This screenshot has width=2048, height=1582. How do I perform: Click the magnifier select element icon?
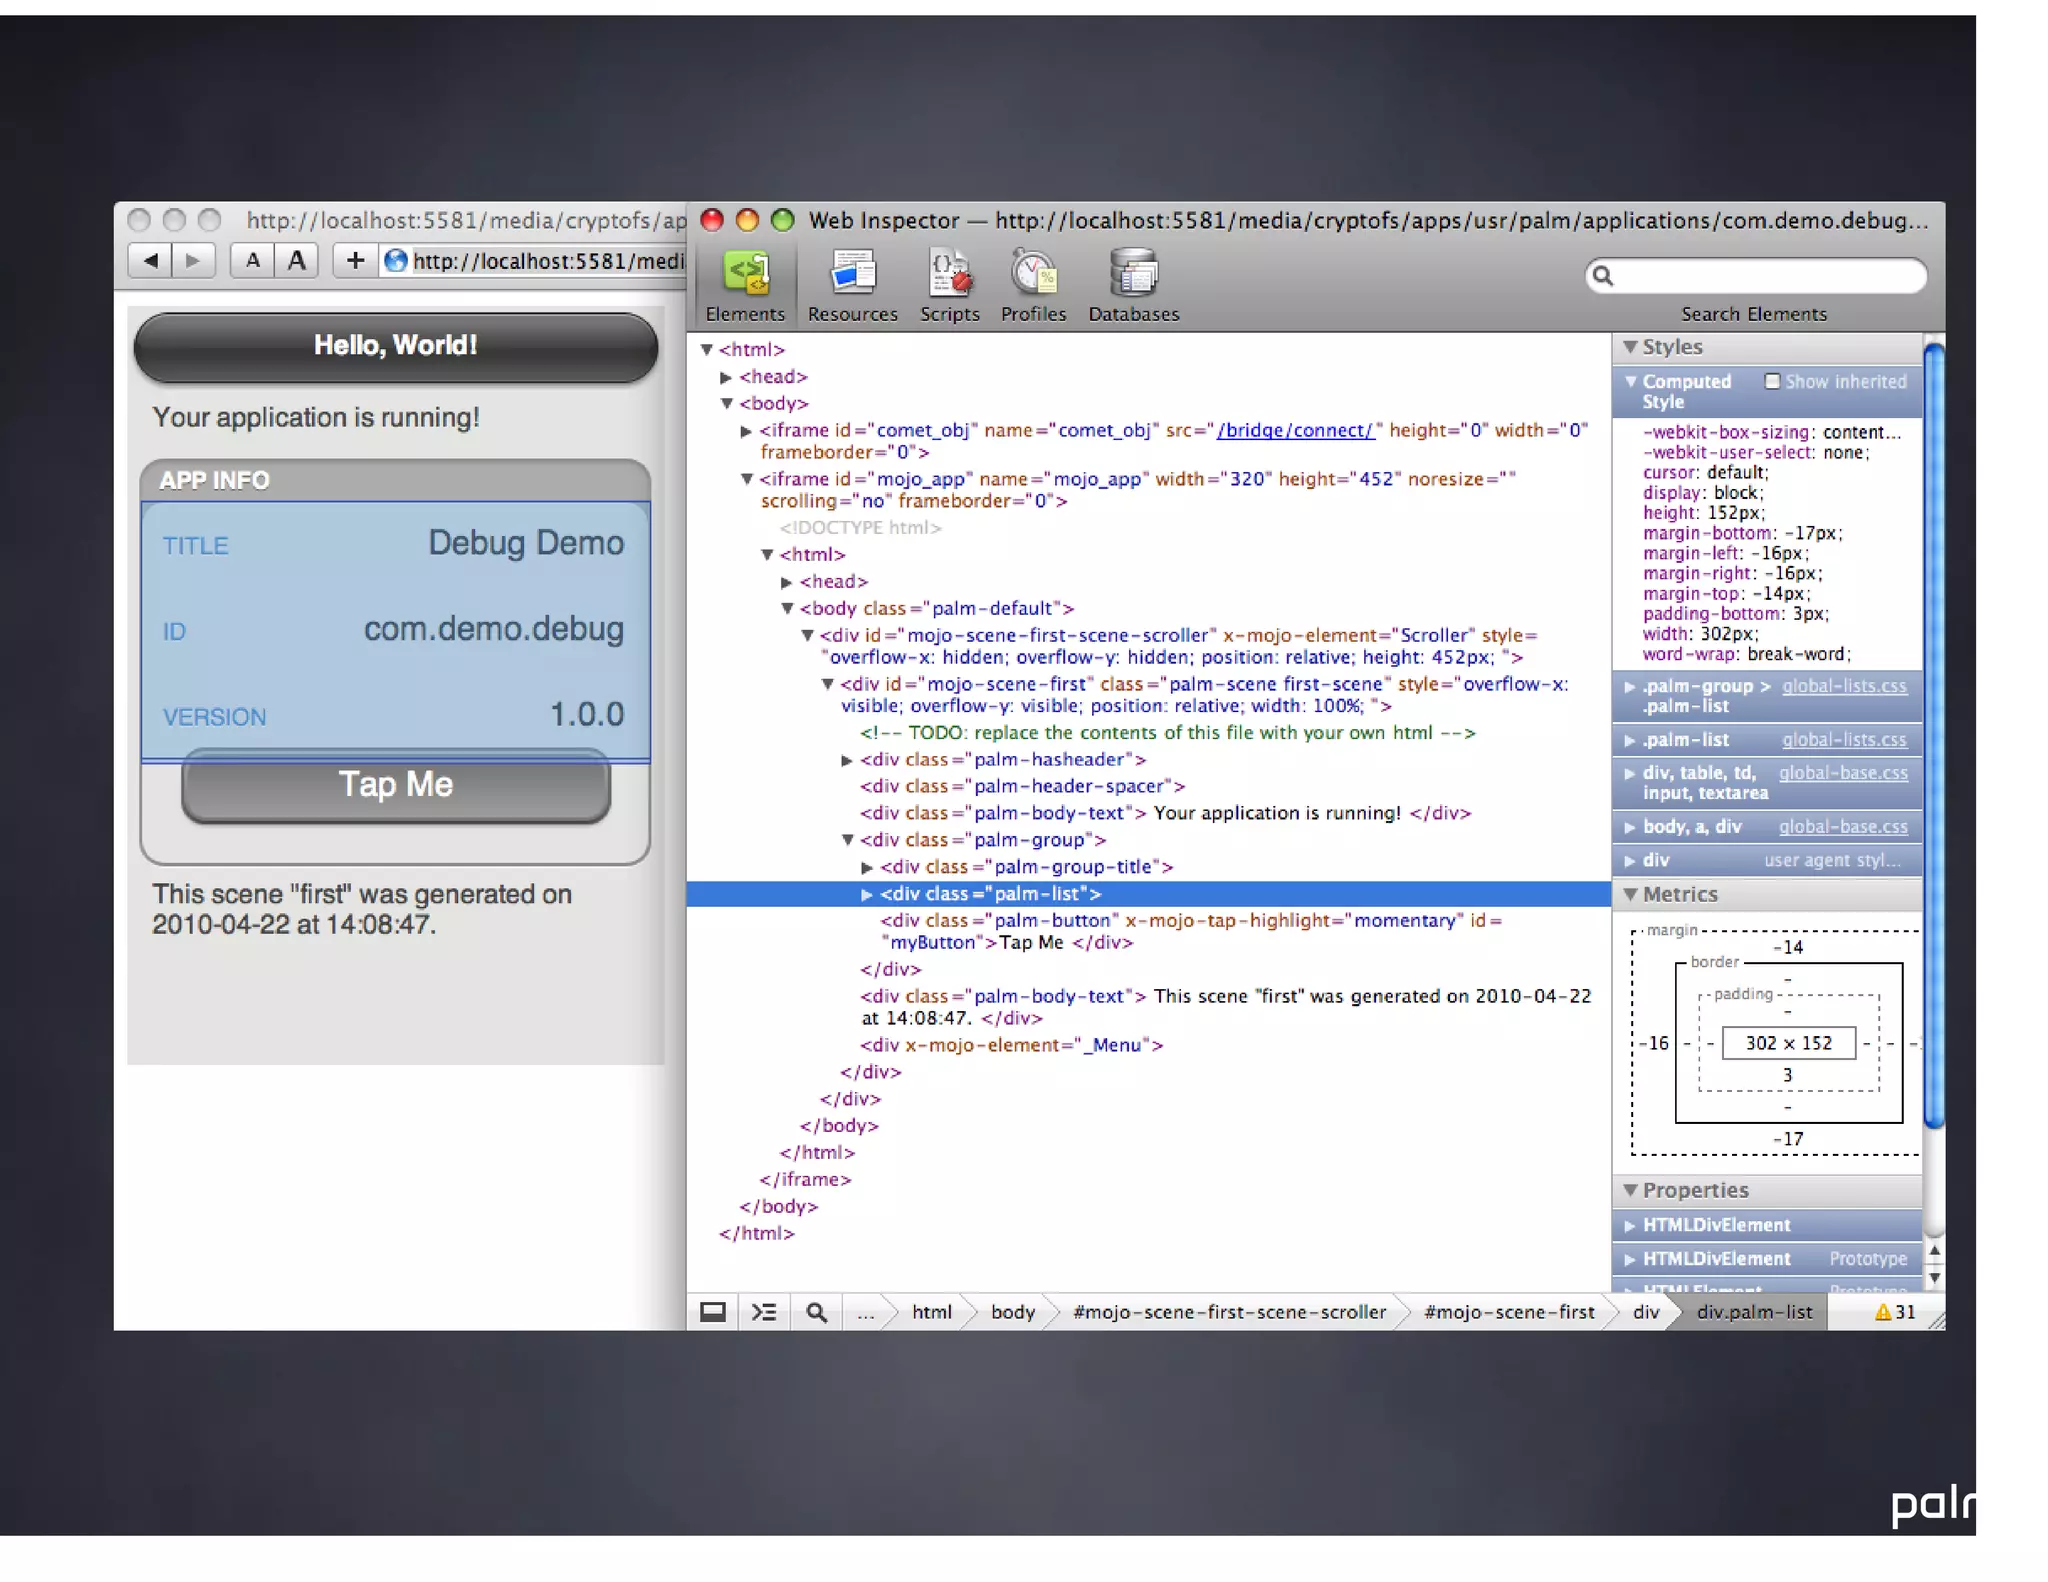tap(816, 1311)
